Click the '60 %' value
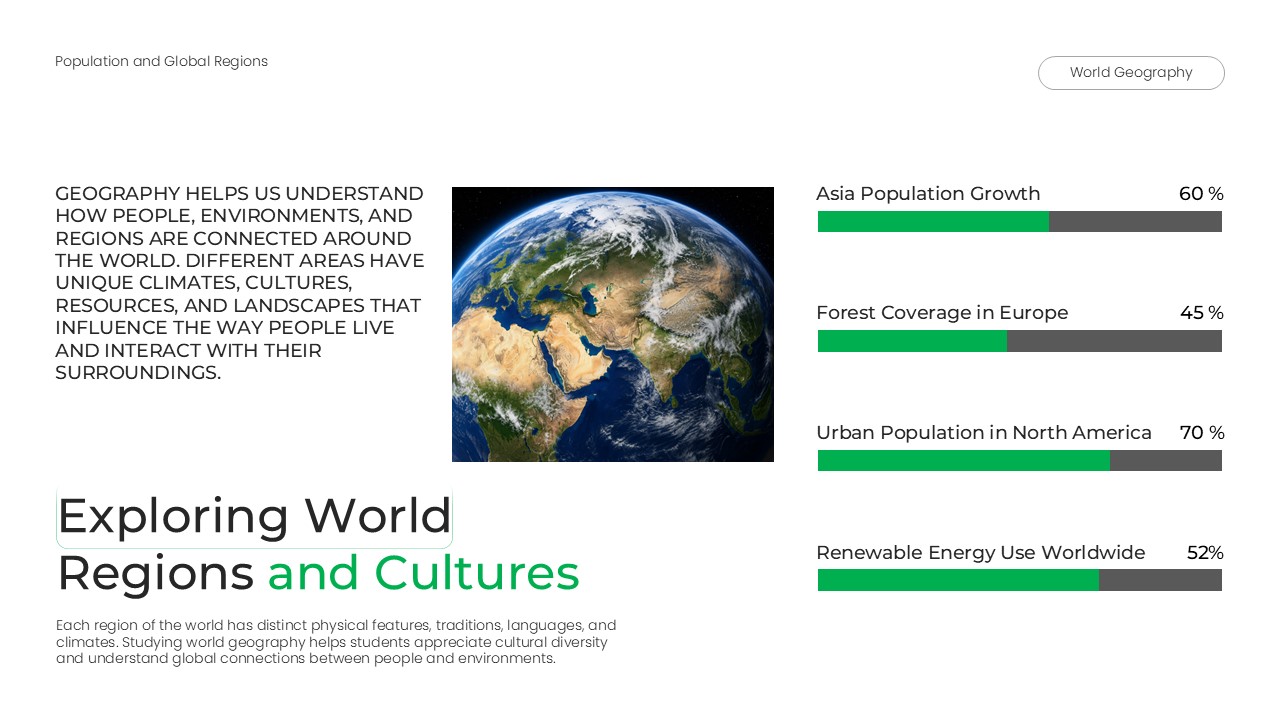Image resolution: width=1280 pixels, height=720 pixels. 1201,194
